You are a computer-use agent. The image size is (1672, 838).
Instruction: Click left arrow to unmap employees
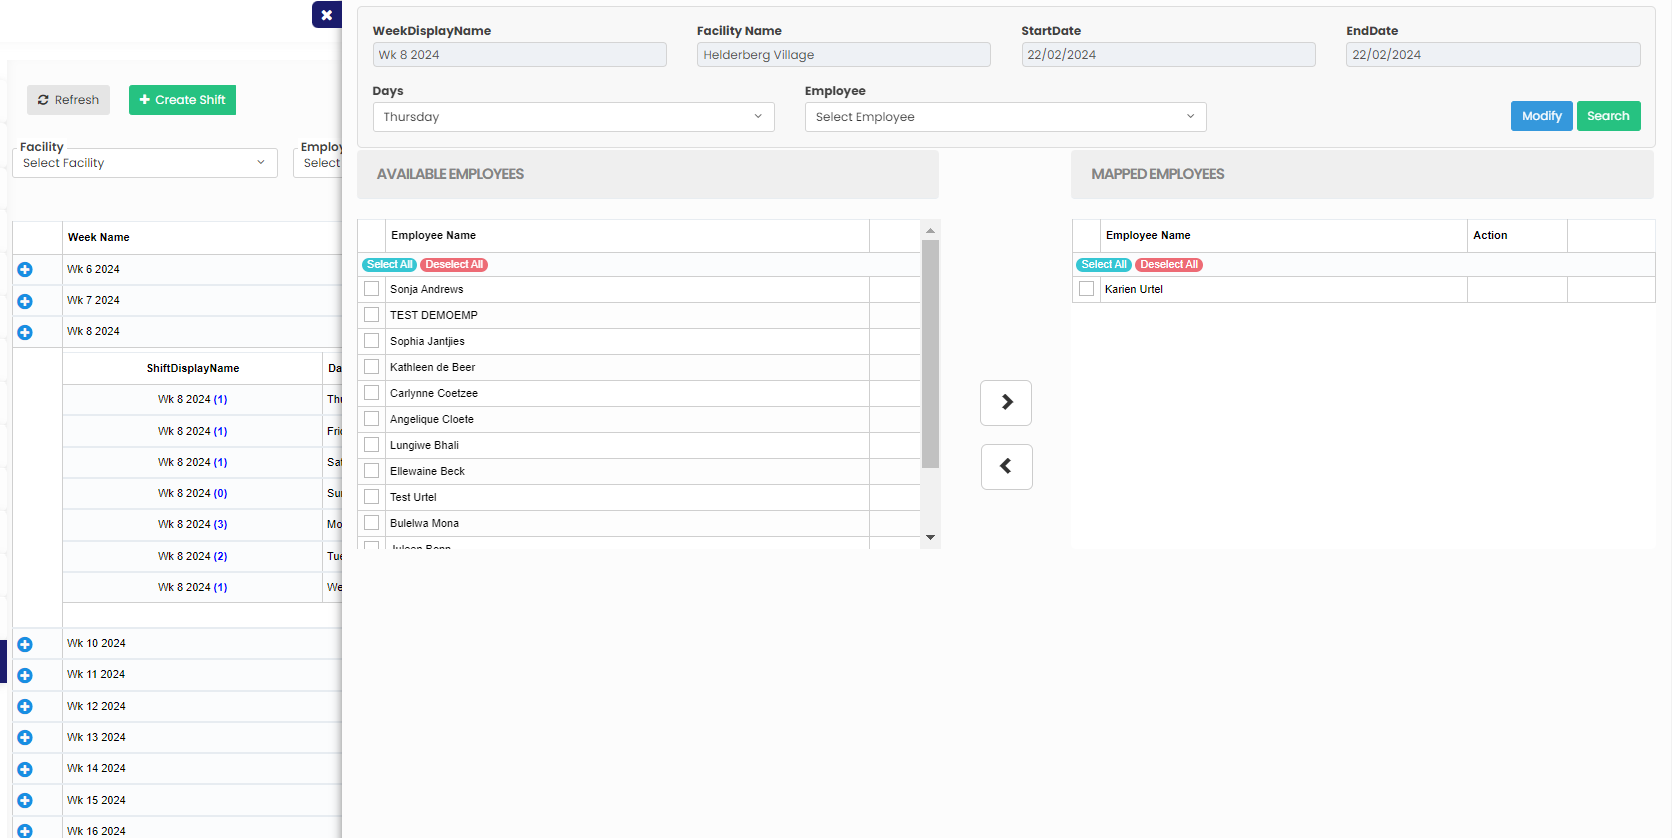1006,466
